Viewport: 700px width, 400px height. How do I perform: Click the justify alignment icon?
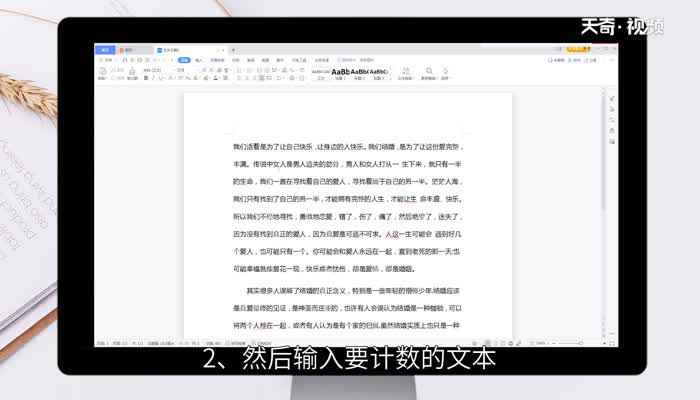tap(262, 78)
